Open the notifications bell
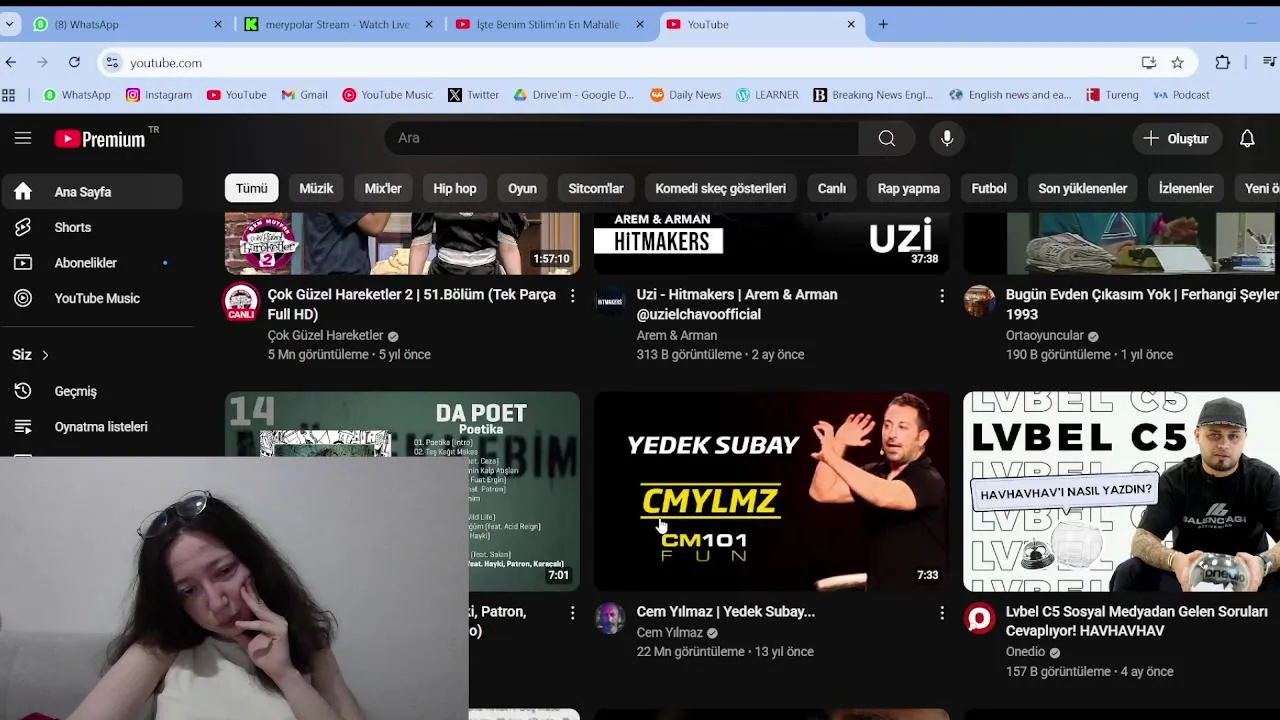The image size is (1280, 720). pos(1247,138)
